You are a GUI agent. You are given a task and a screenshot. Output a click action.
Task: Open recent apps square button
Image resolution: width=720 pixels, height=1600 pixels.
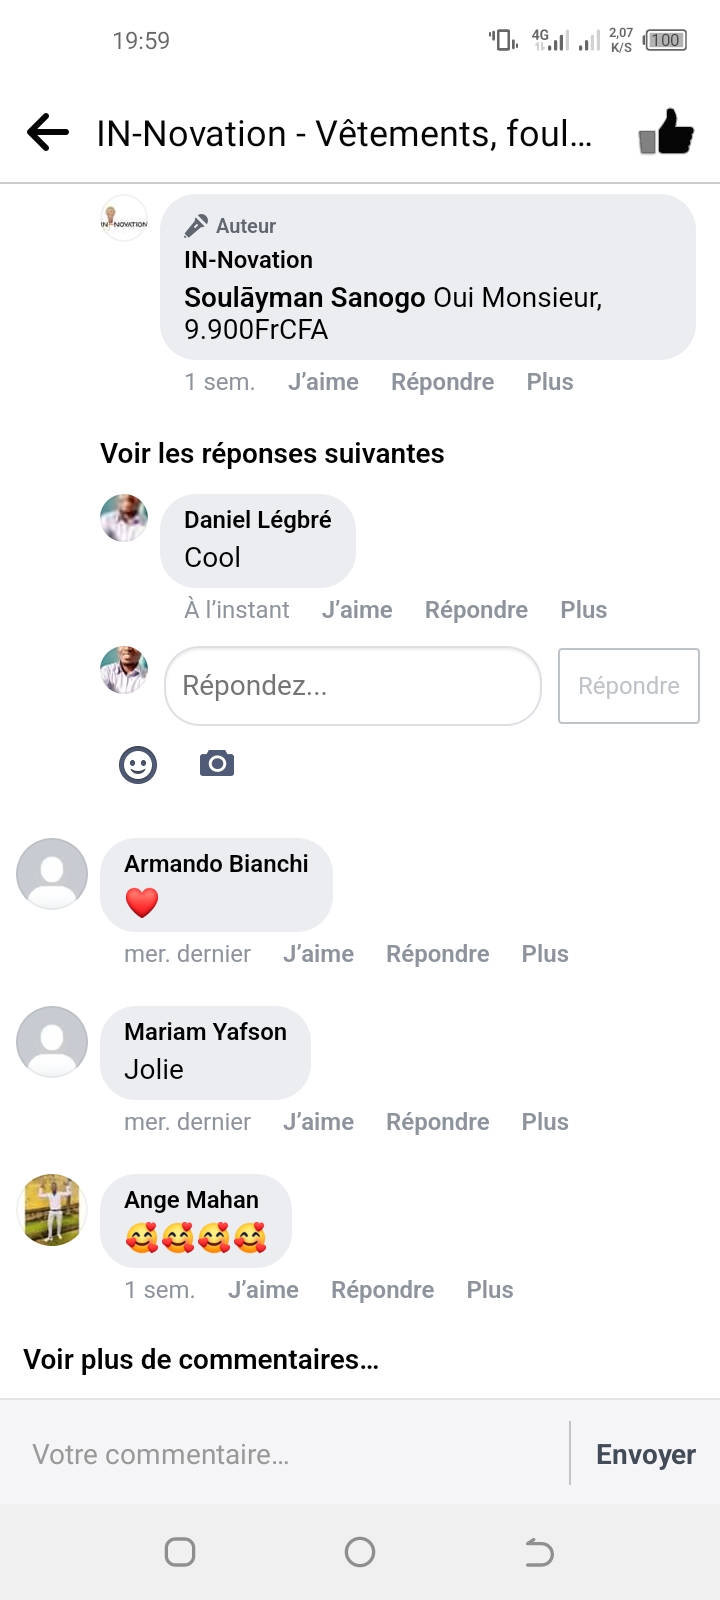tap(180, 1552)
